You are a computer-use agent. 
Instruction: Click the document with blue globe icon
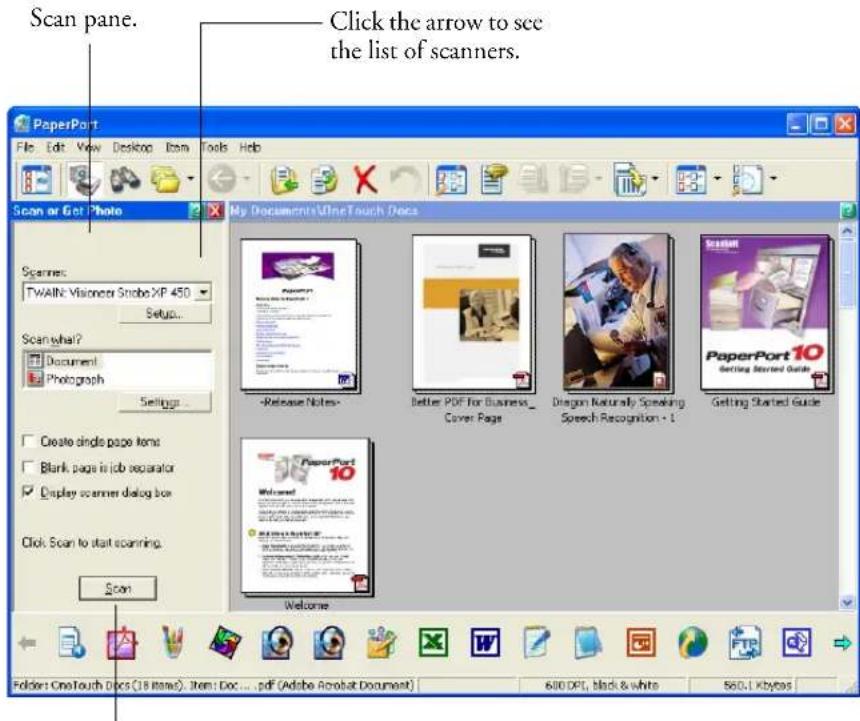[x=72, y=643]
